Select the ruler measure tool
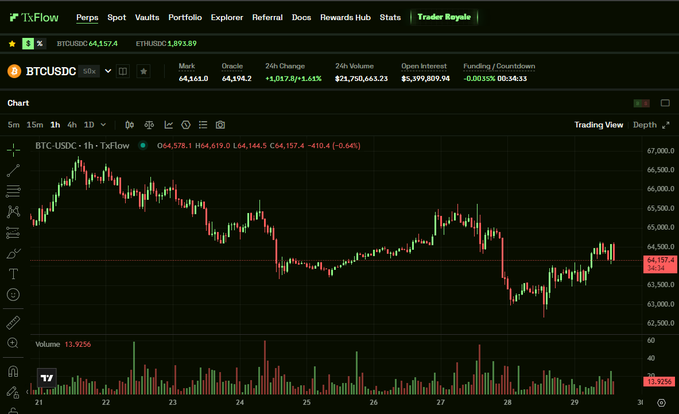This screenshot has height=414, width=679. (13, 323)
